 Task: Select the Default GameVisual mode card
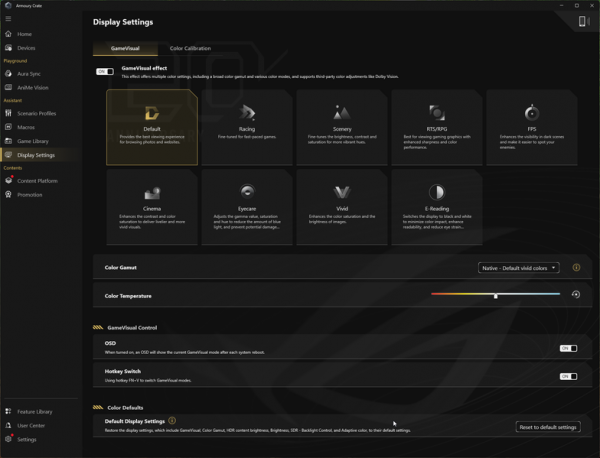[x=152, y=127]
